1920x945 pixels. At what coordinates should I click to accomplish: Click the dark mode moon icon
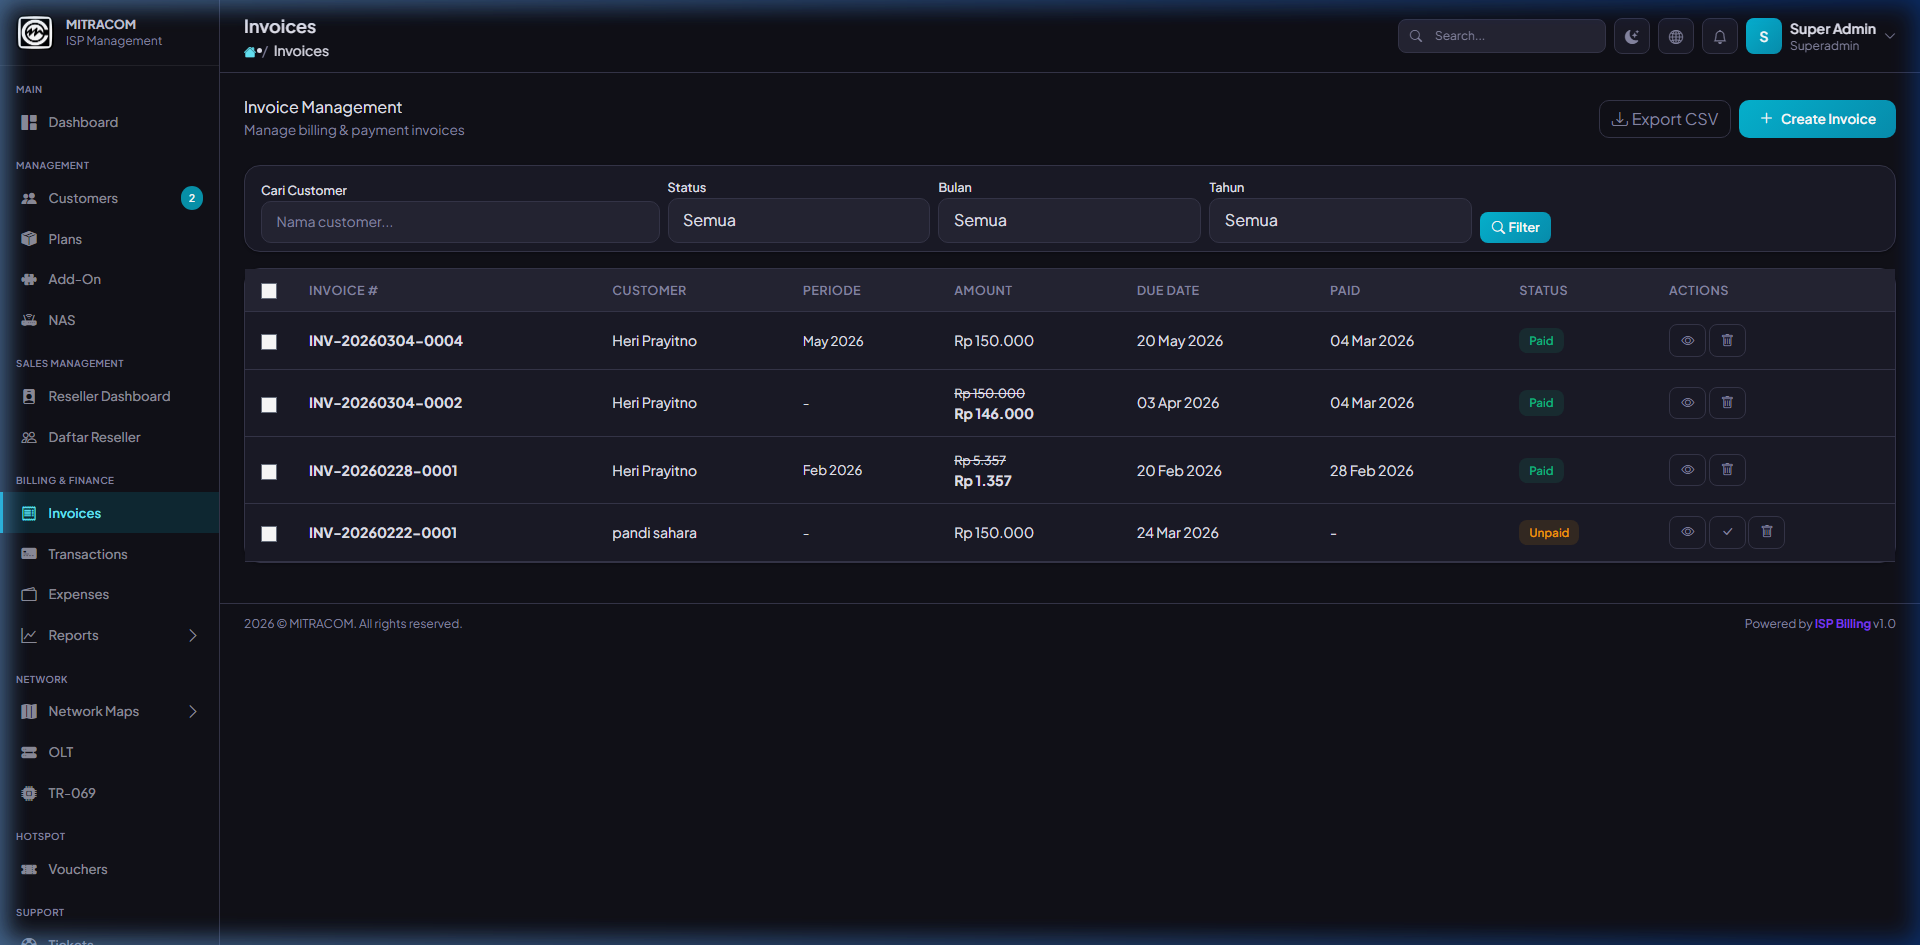pos(1631,36)
